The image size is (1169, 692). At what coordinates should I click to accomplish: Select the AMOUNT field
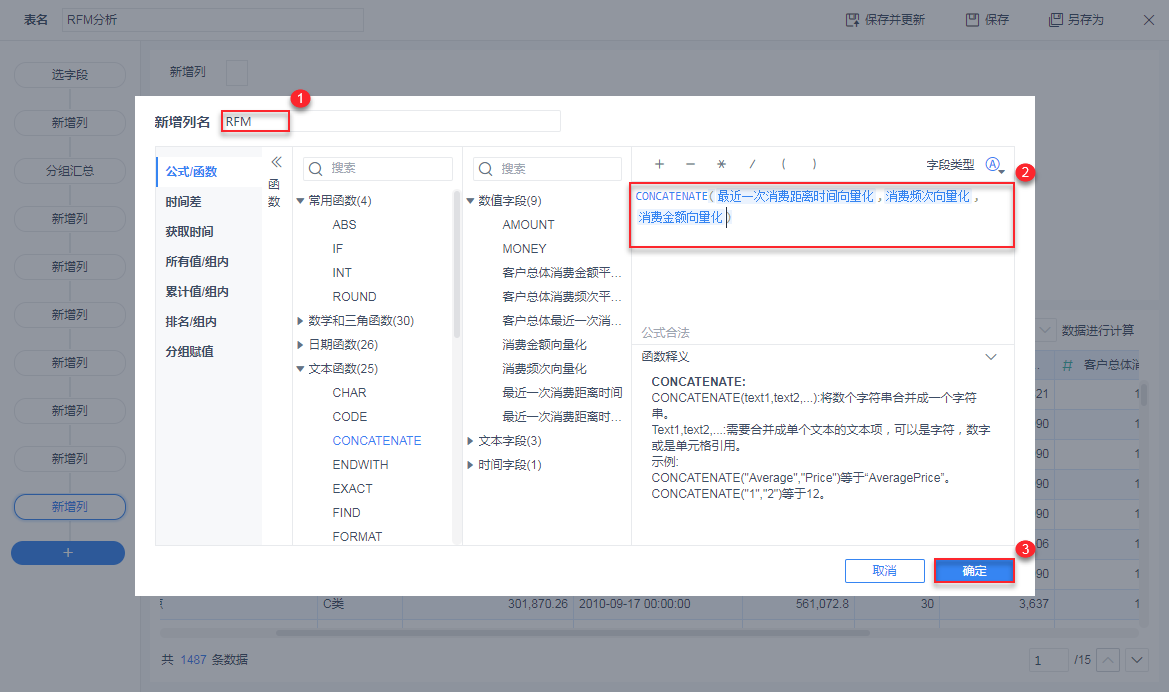point(529,224)
